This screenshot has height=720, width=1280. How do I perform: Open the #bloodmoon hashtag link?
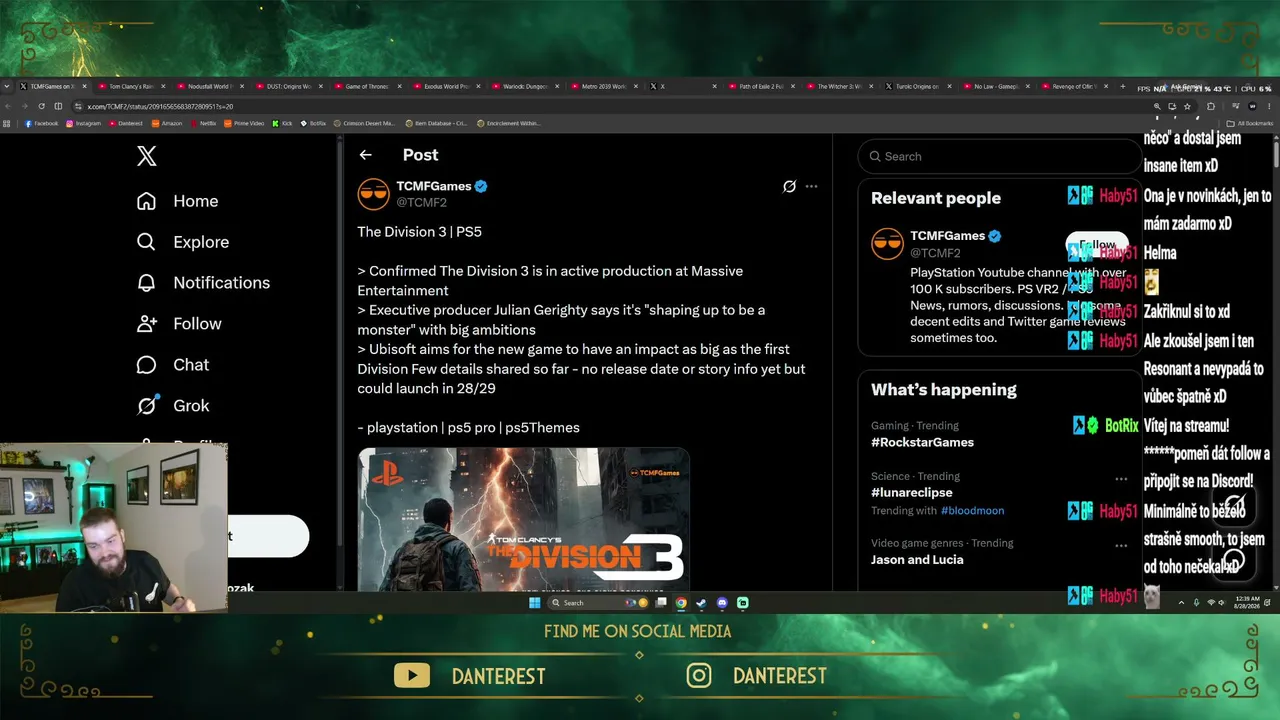tap(972, 510)
